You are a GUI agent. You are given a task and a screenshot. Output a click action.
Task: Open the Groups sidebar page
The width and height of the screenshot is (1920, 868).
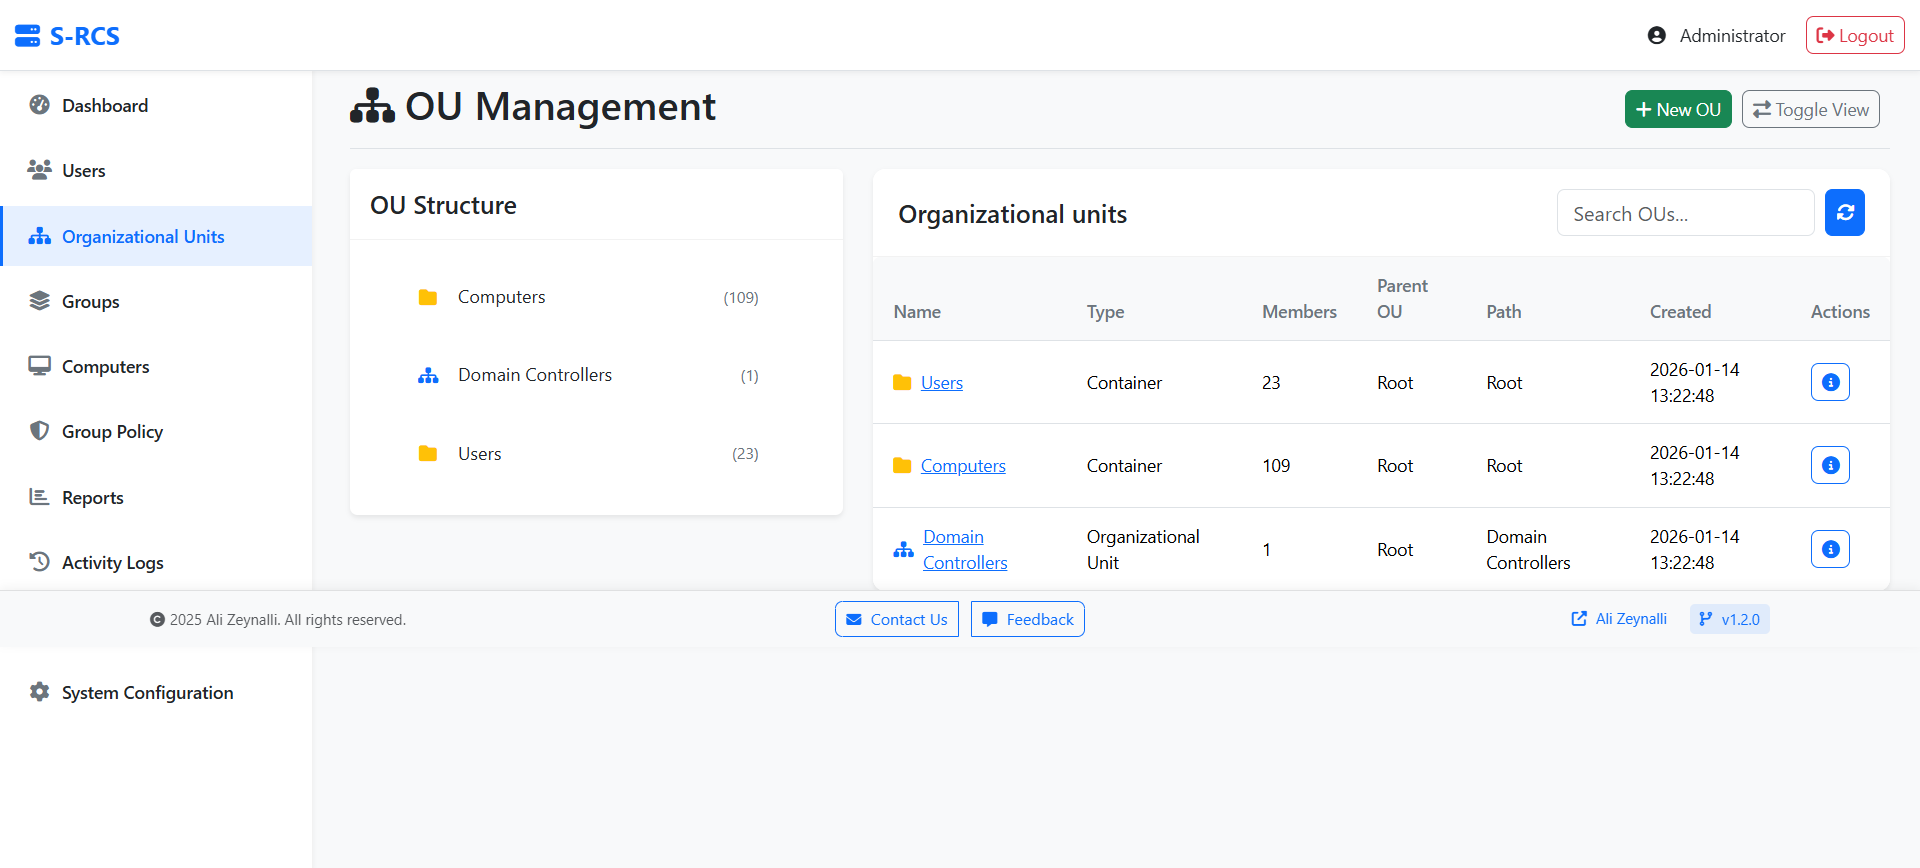click(x=157, y=301)
